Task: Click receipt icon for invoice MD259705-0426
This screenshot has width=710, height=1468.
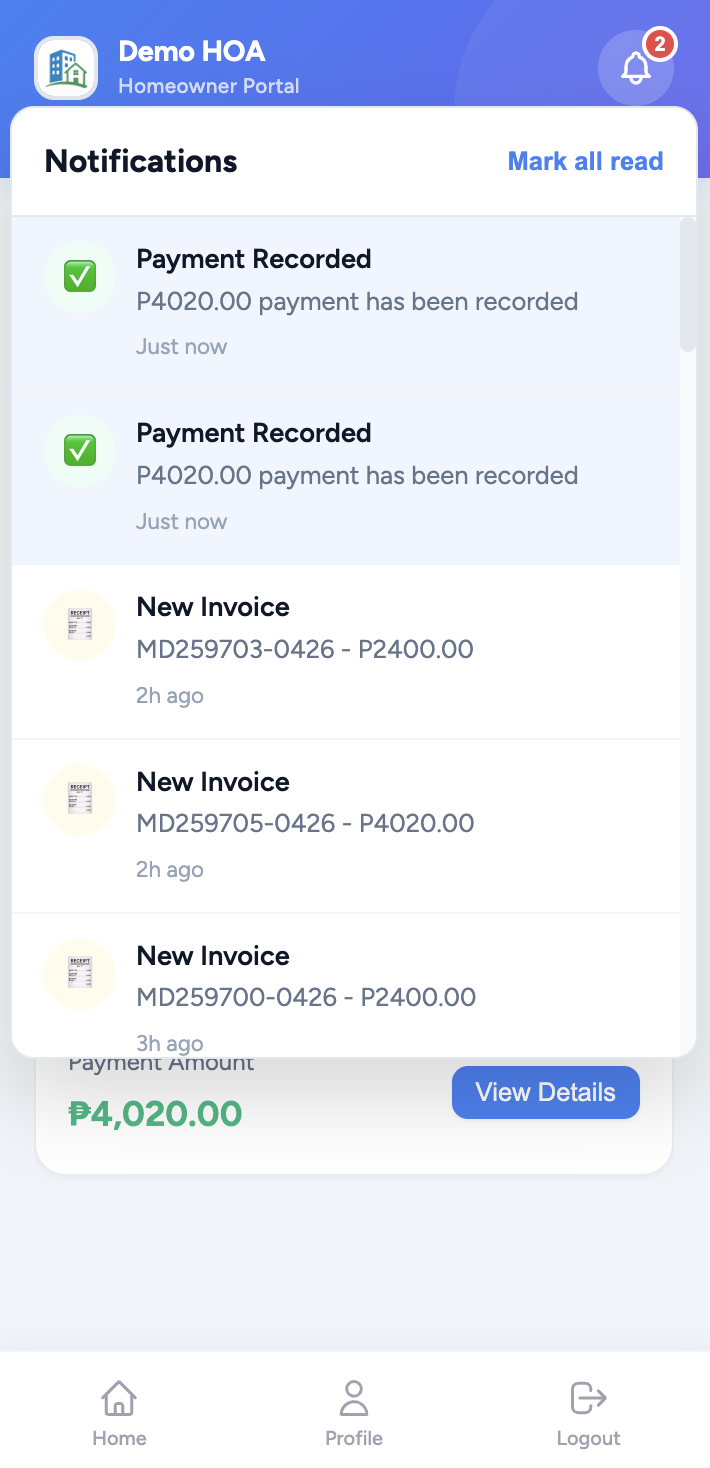Action: (x=80, y=799)
